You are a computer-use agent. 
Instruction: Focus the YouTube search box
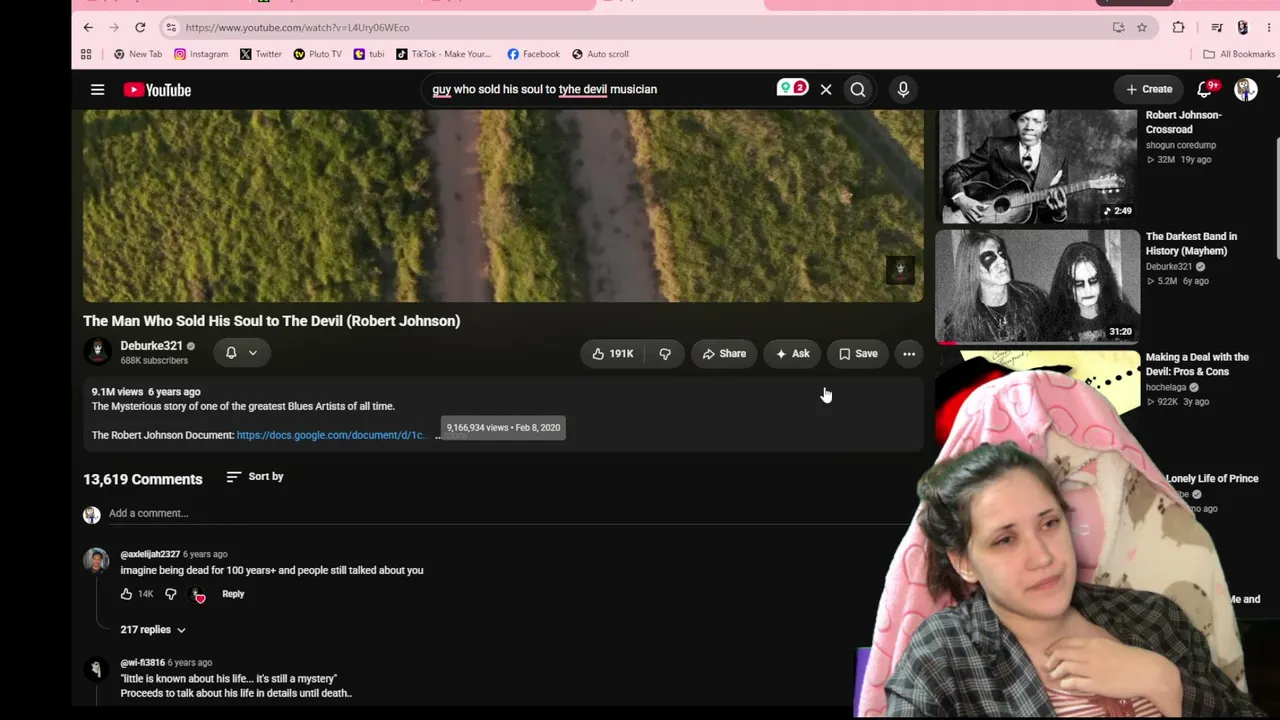(600, 89)
